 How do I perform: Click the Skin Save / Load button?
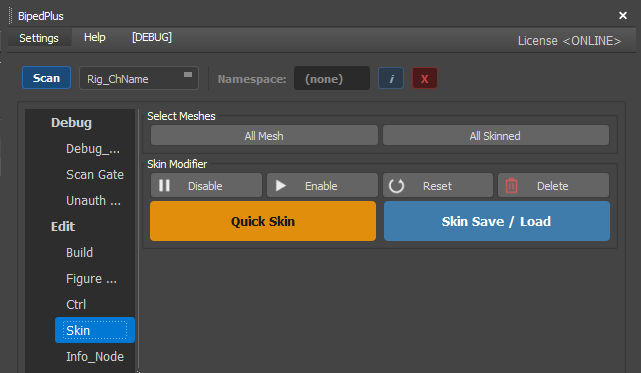tap(497, 221)
